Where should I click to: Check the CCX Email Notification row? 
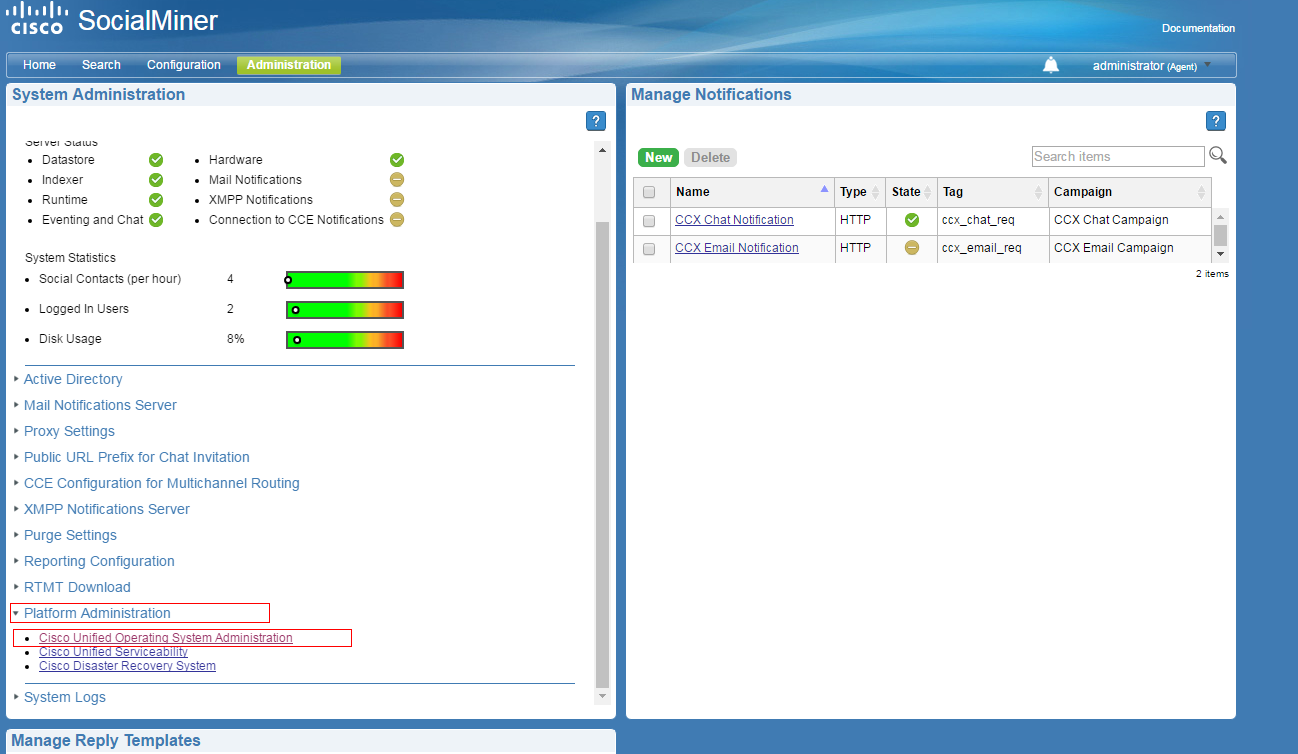click(x=649, y=249)
